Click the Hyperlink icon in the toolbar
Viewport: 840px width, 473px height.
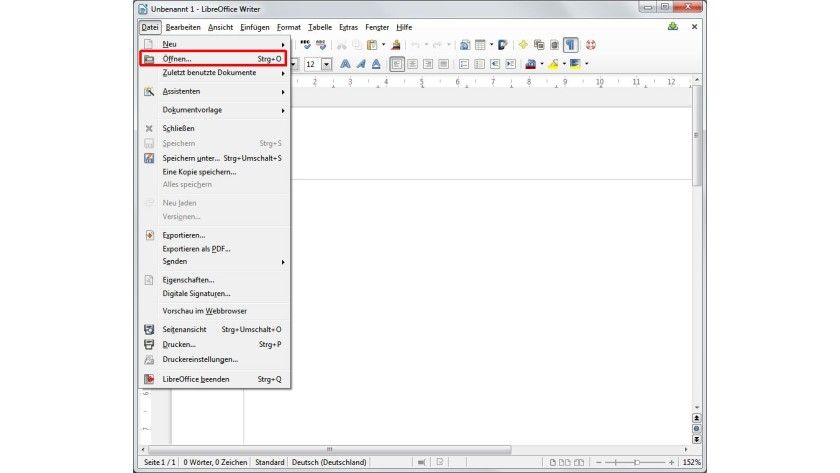click(x=464, y=45)
